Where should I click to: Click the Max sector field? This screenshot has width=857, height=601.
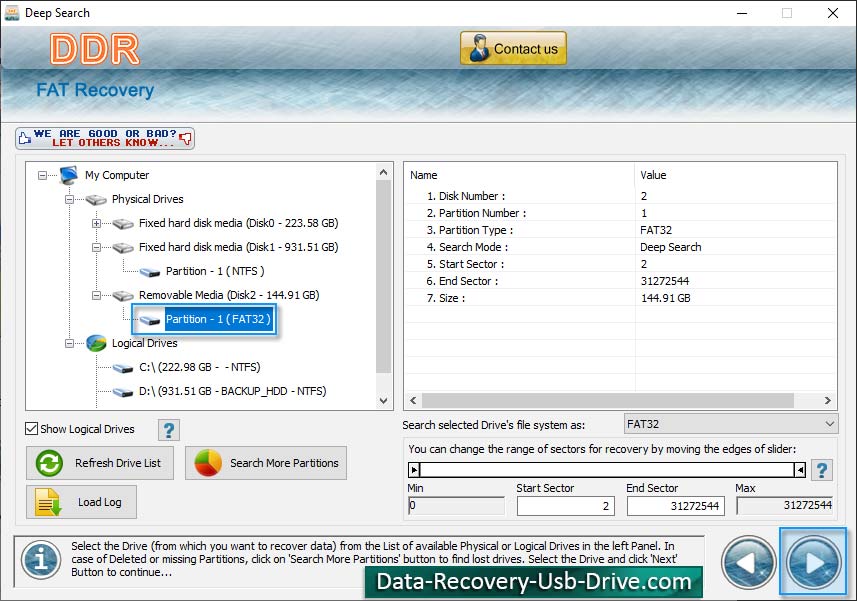pos(785,505)
